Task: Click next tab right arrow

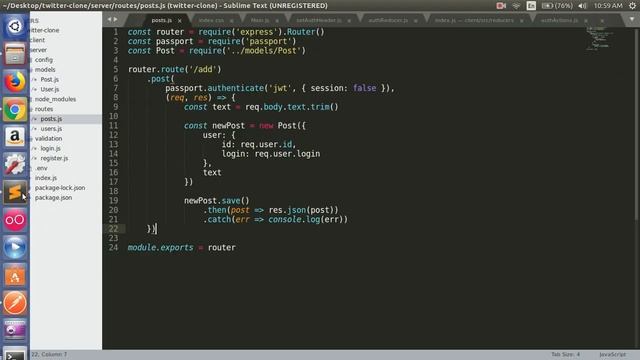Action: [x=116, y=19]
